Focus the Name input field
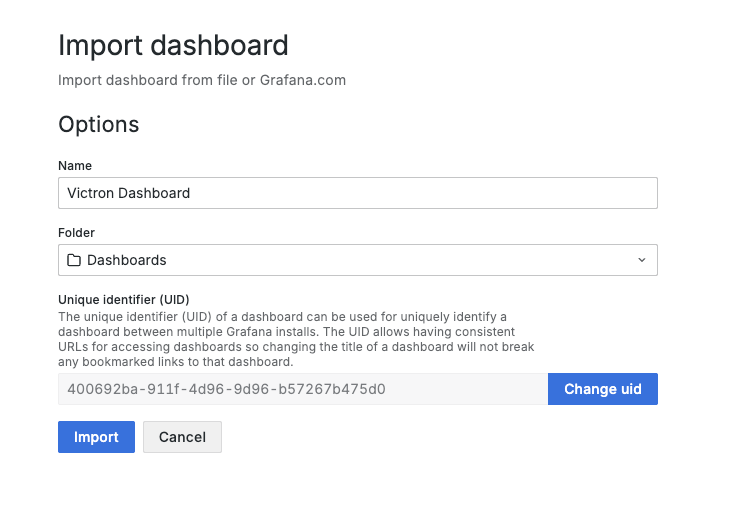Viewport: 729px width, 510px height. click(358, 193)
